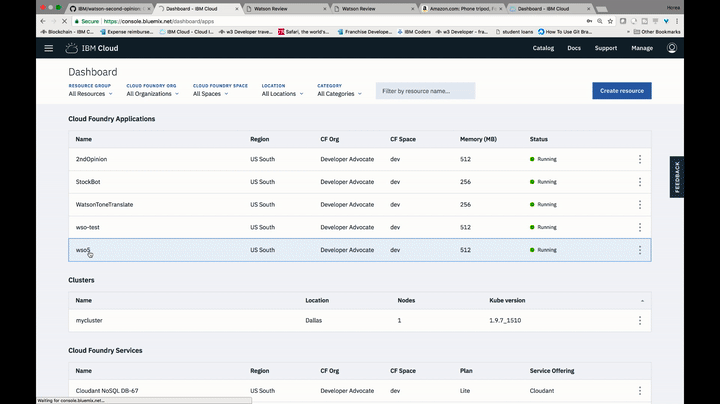Open the Docs menu item

574,48
